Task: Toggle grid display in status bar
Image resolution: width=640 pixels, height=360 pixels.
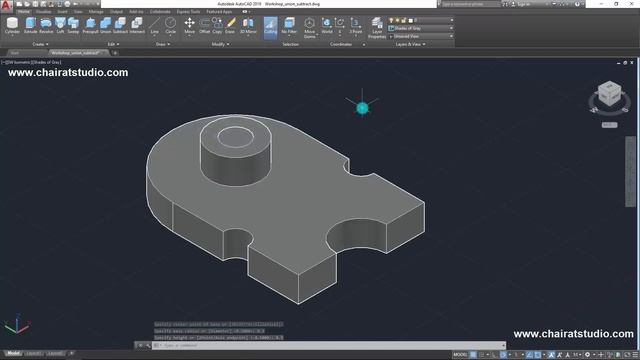Action: (473, 355)
